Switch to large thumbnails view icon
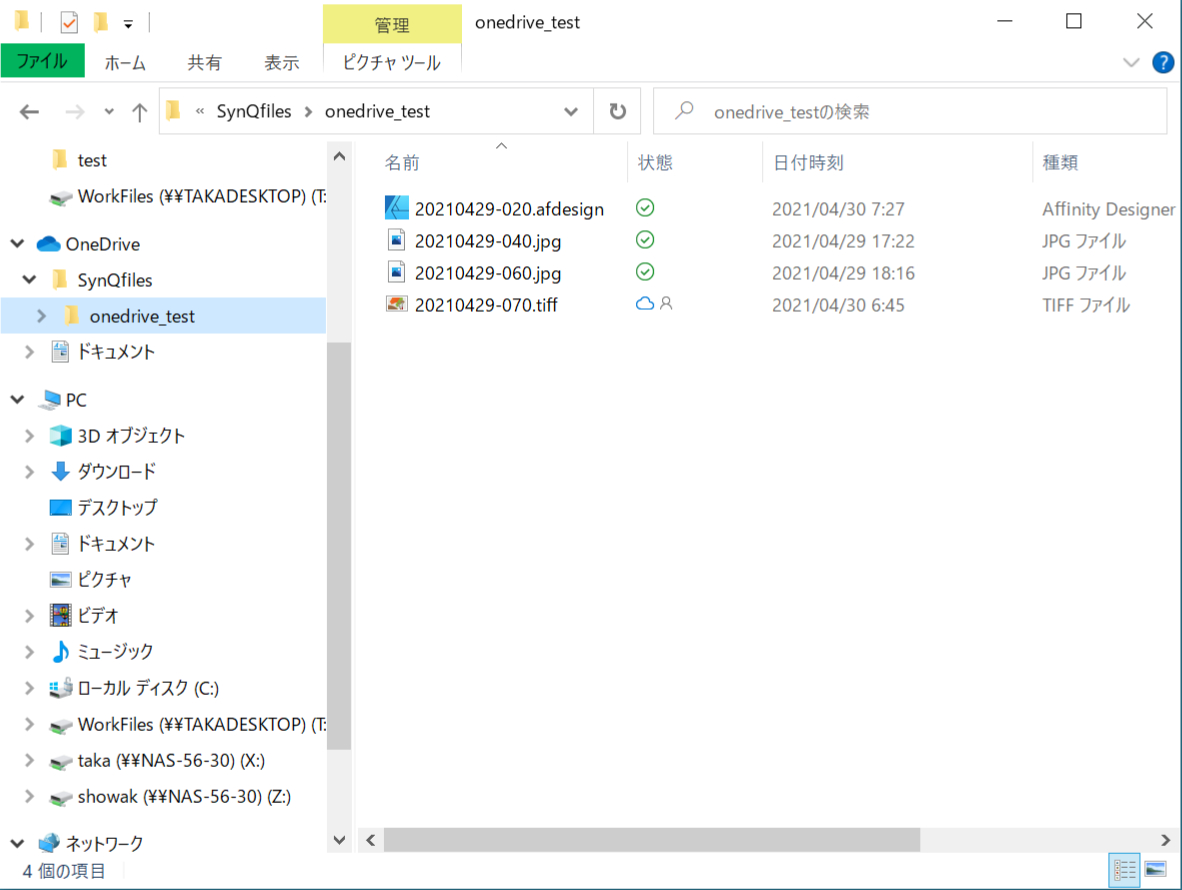The width and height of the screenshot is (1182, 890). point(1155,869)
